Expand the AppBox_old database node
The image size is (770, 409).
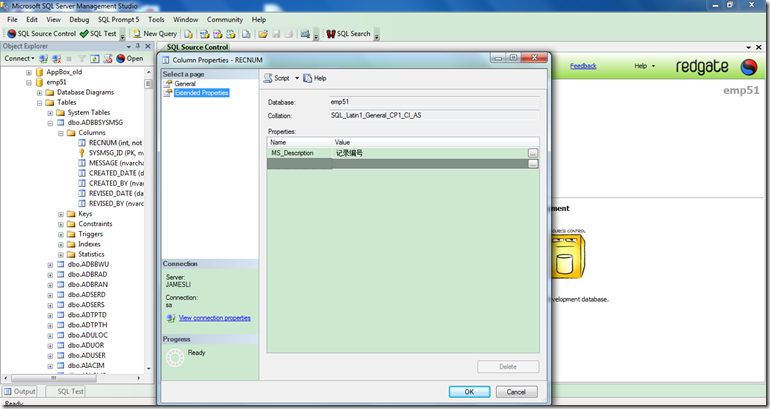tap(29, 72)
